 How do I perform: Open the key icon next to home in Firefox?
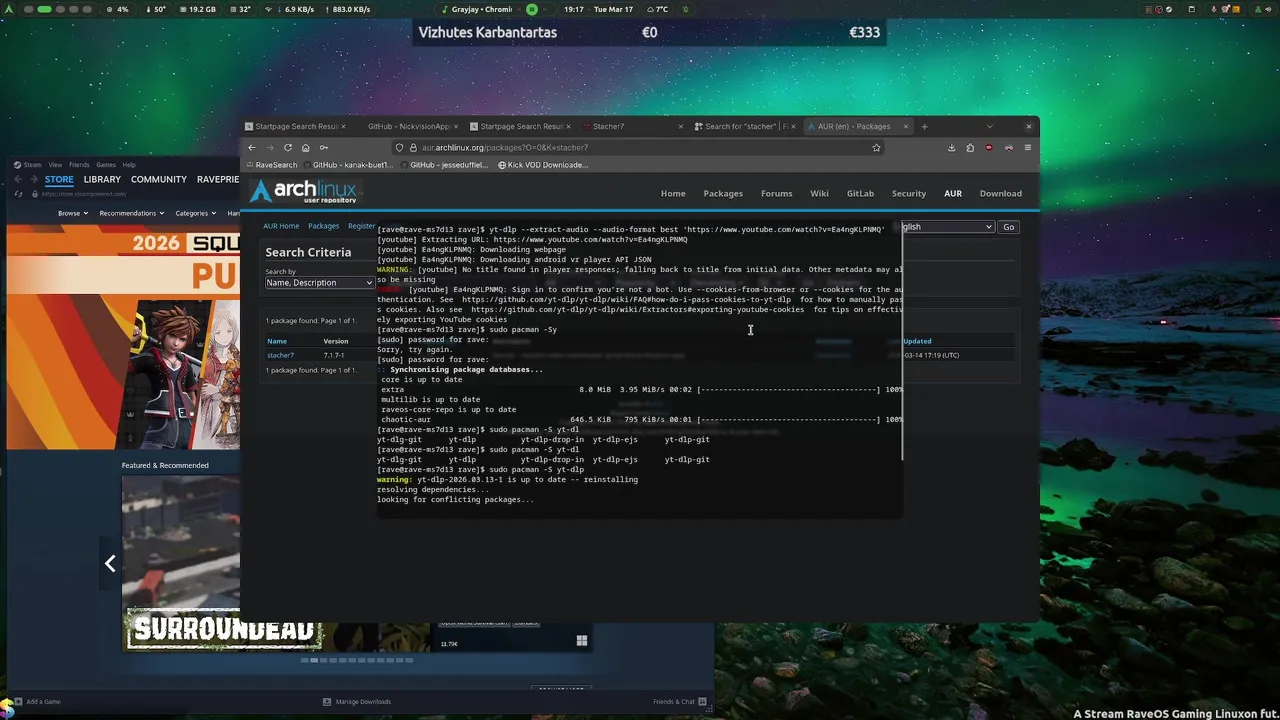click(324, 147)
